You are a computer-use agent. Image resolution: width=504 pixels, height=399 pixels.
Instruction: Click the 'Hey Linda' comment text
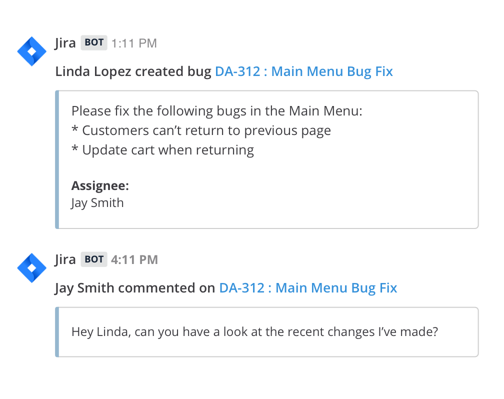[x=255, y=332]
